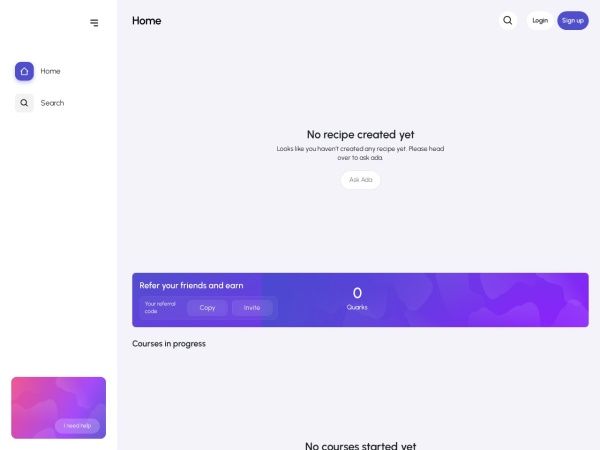Click the 0 Quarks counter
The width and height of the screenshot is (600, 450).
(x=357, y=298)
